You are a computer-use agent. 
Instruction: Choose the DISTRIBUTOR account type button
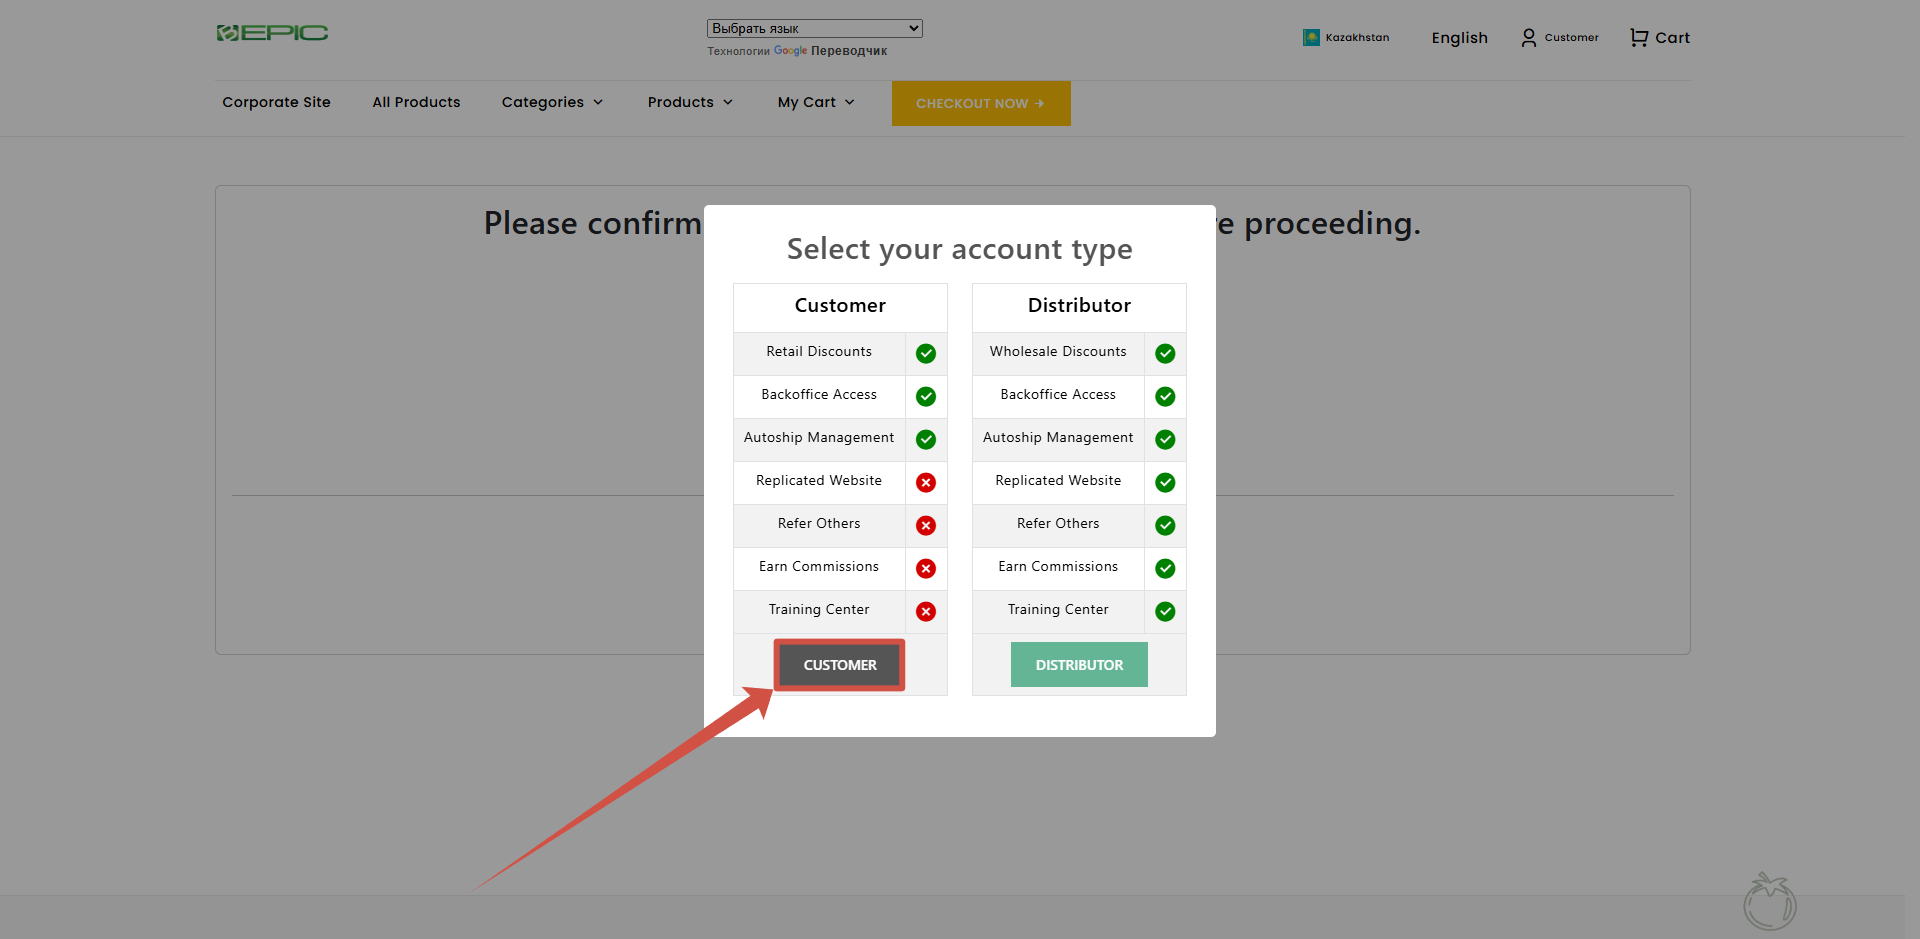coord(1079,665)
